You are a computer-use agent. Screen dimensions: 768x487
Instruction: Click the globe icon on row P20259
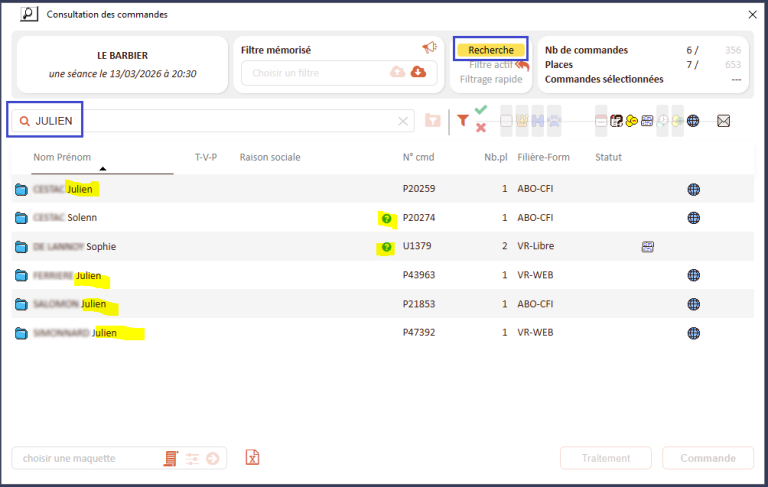point(694,190)
